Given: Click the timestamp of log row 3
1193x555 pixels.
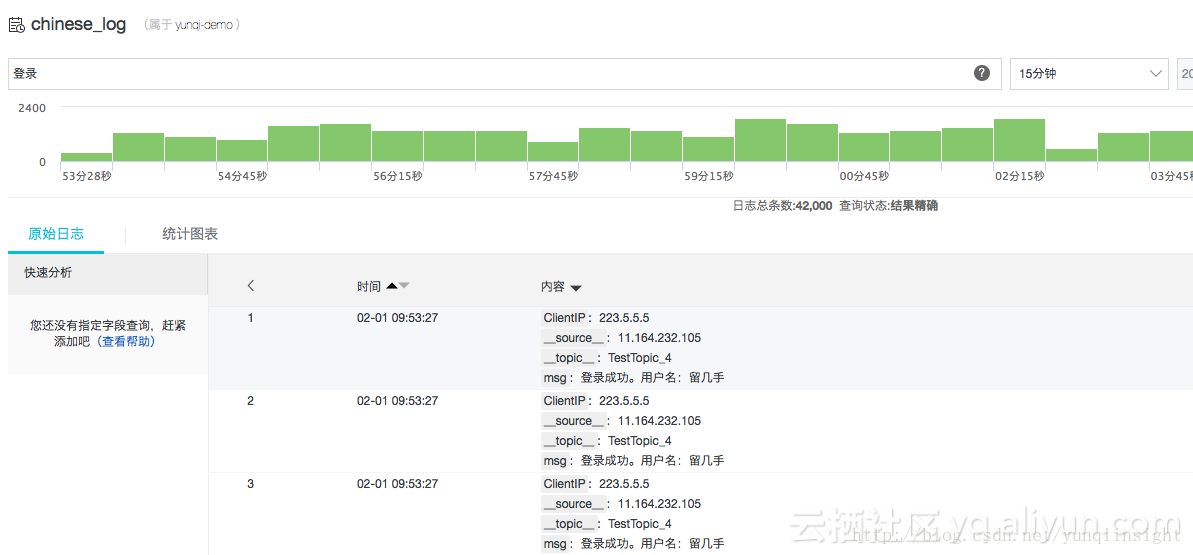Looking at the screenshot, I should (397, 483).
